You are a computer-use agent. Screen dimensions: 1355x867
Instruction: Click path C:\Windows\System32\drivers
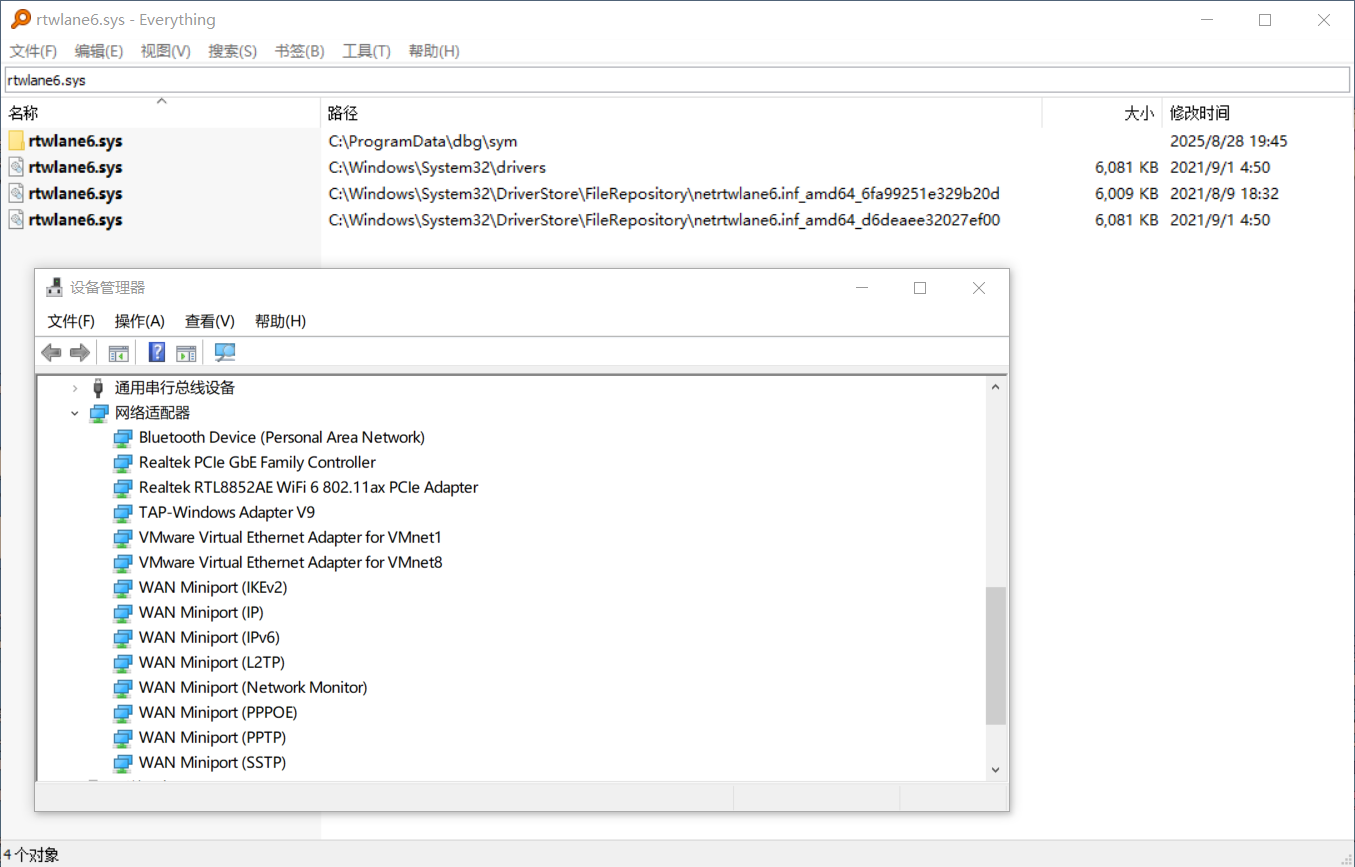[437, 167]
